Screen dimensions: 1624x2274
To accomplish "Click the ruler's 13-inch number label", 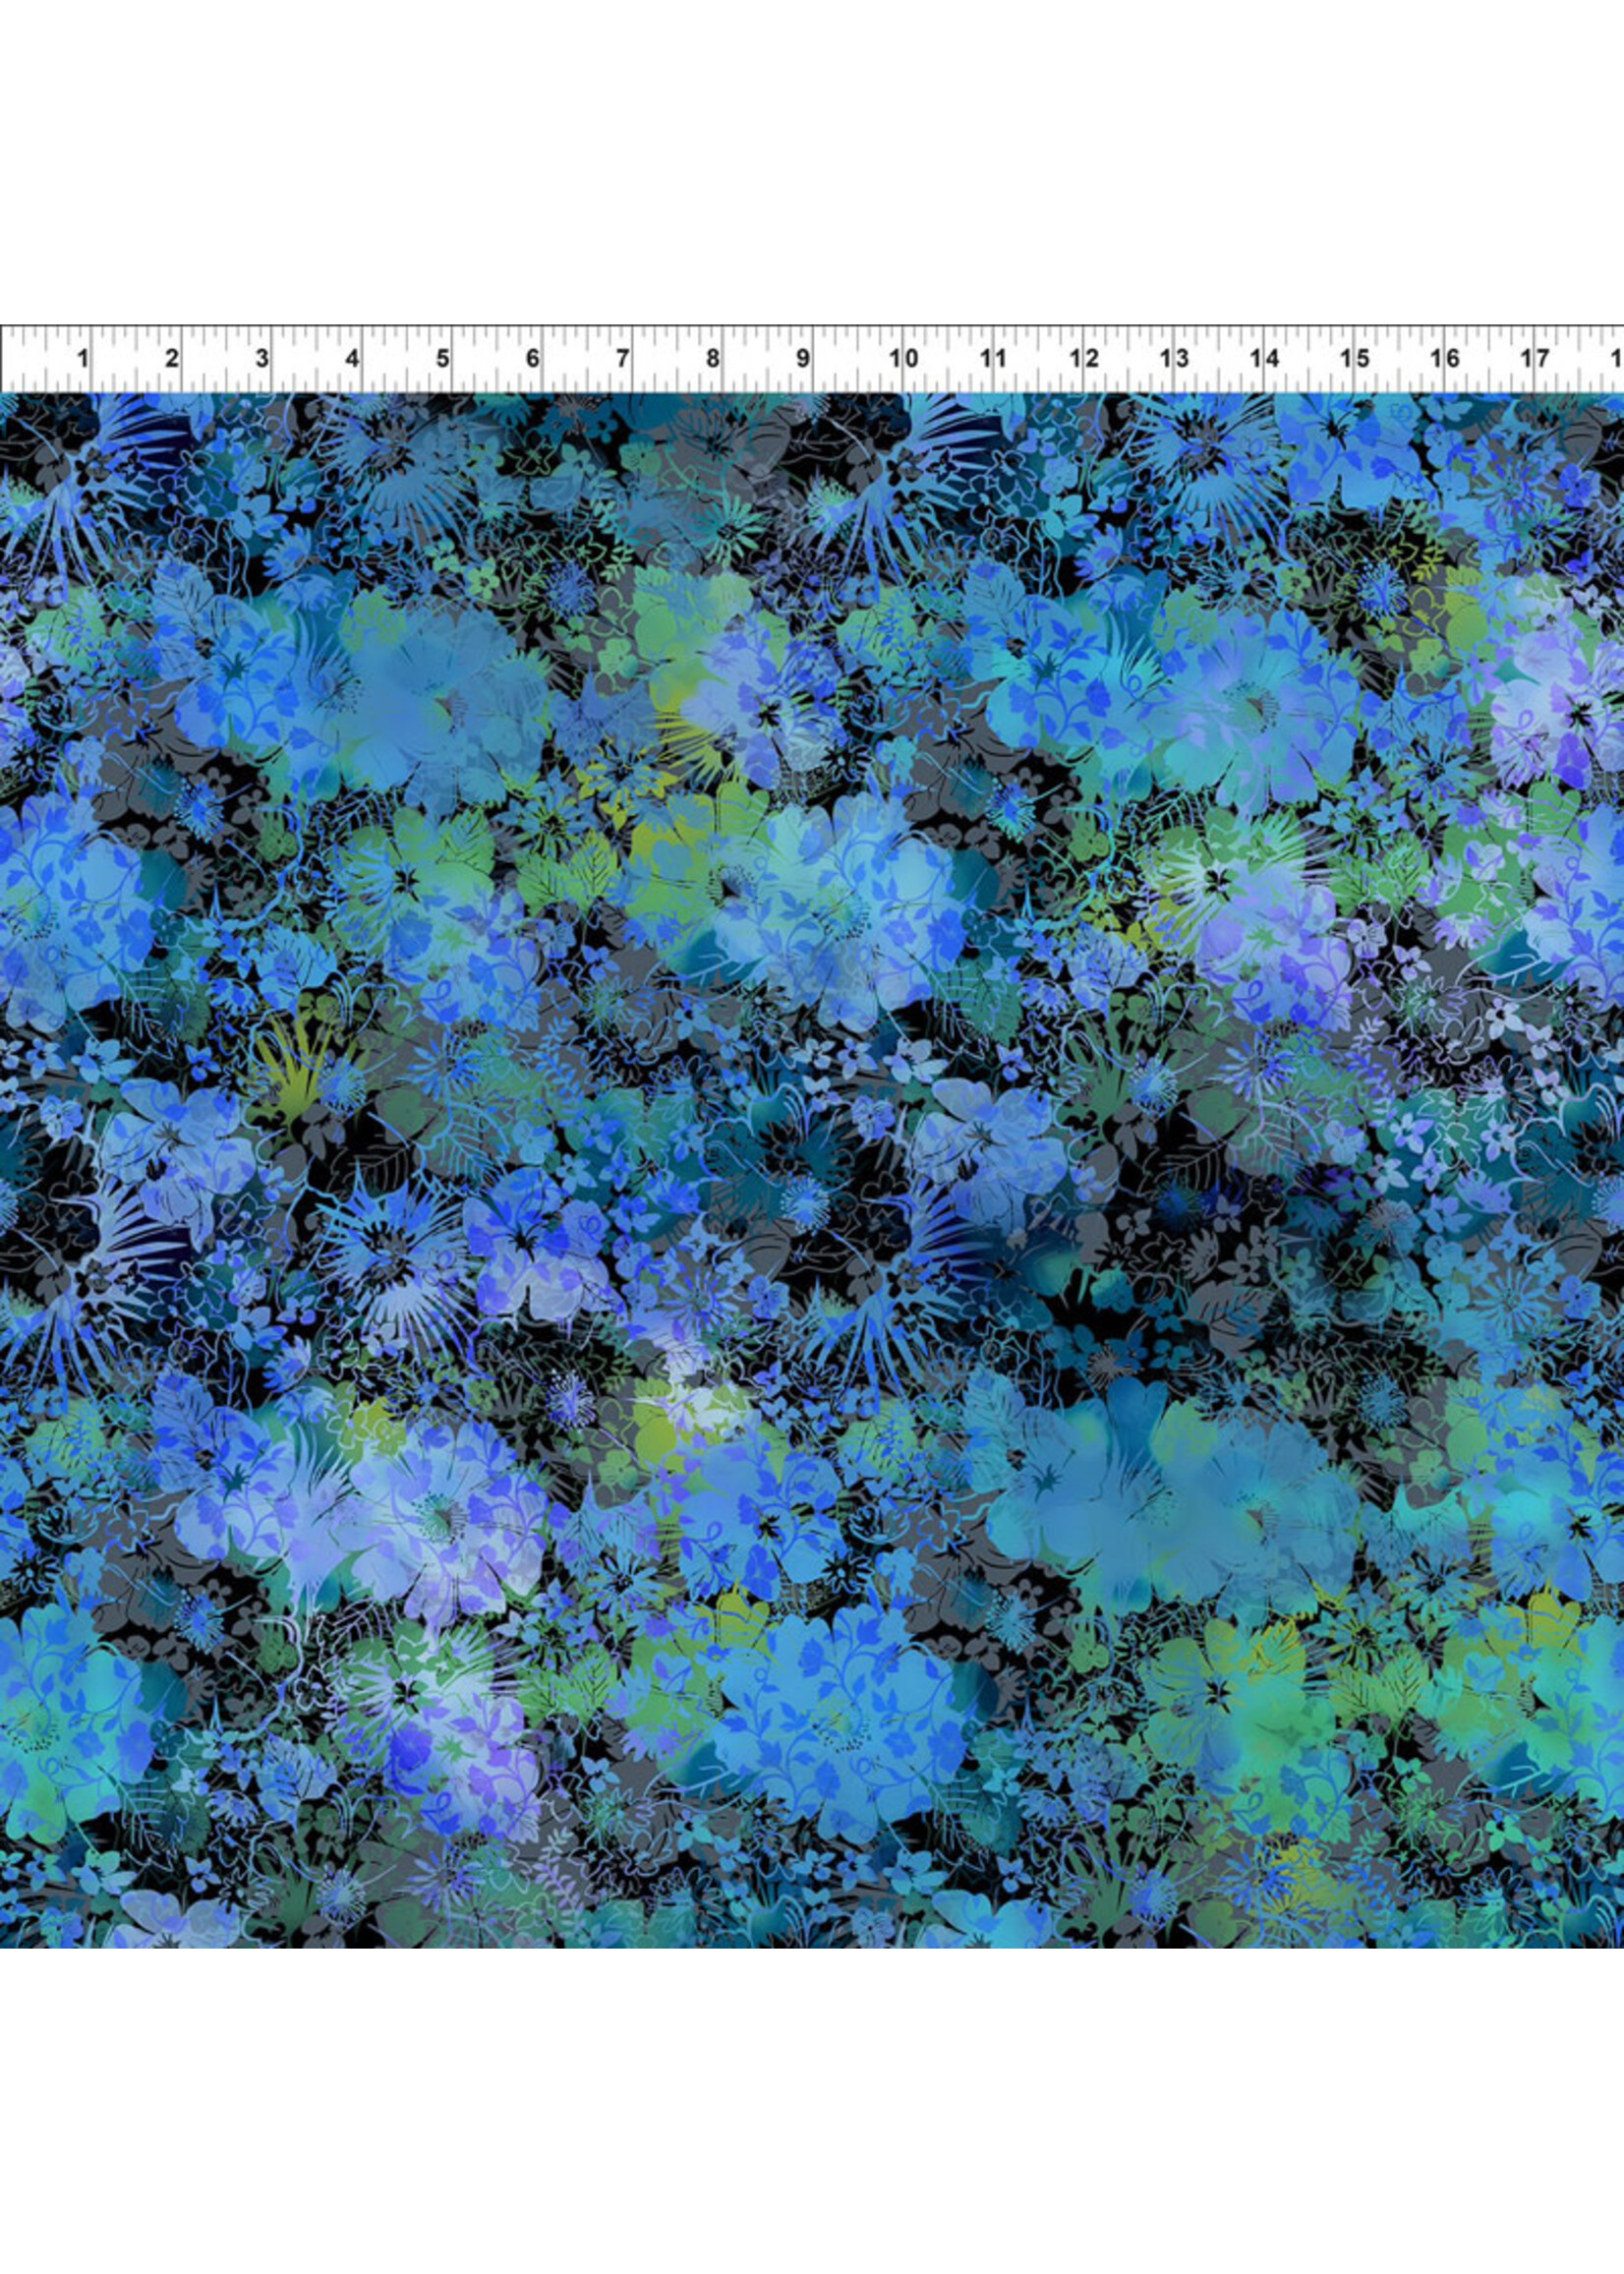I will [x=1174, y=357].
